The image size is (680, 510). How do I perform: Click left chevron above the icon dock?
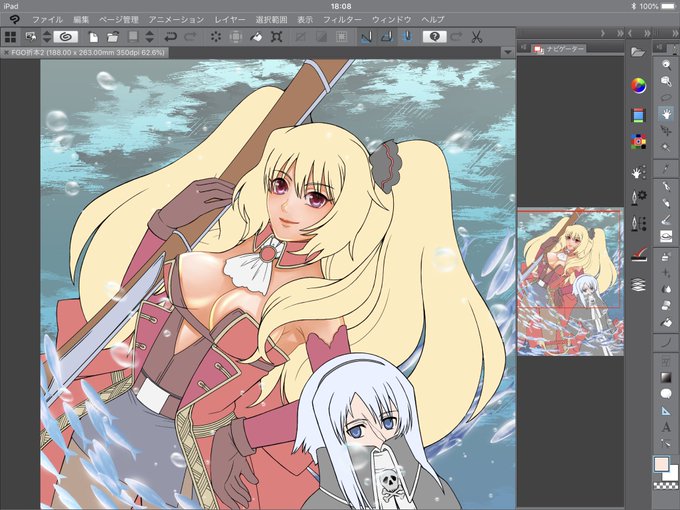(630, 33)
